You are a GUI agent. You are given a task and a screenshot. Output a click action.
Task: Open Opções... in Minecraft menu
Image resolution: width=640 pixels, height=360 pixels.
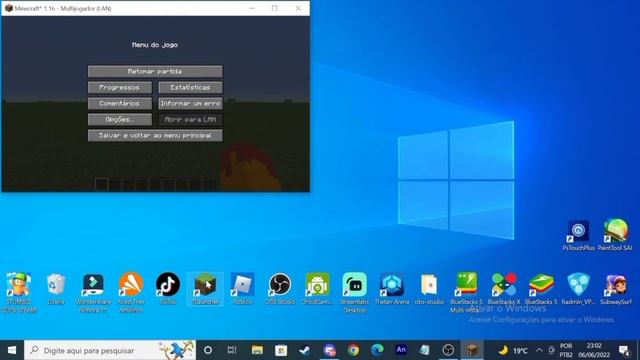point(120,120)
